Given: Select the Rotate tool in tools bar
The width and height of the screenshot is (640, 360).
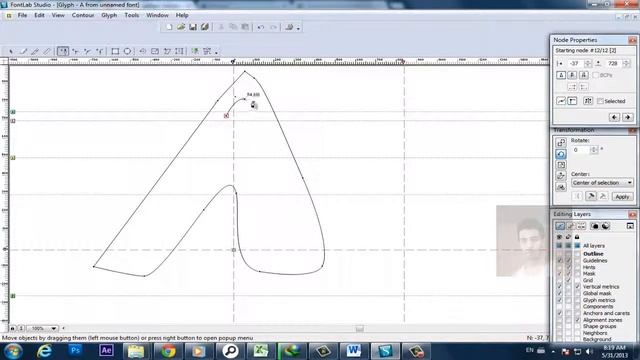Looking at the screenshot, I should [143, 51].
